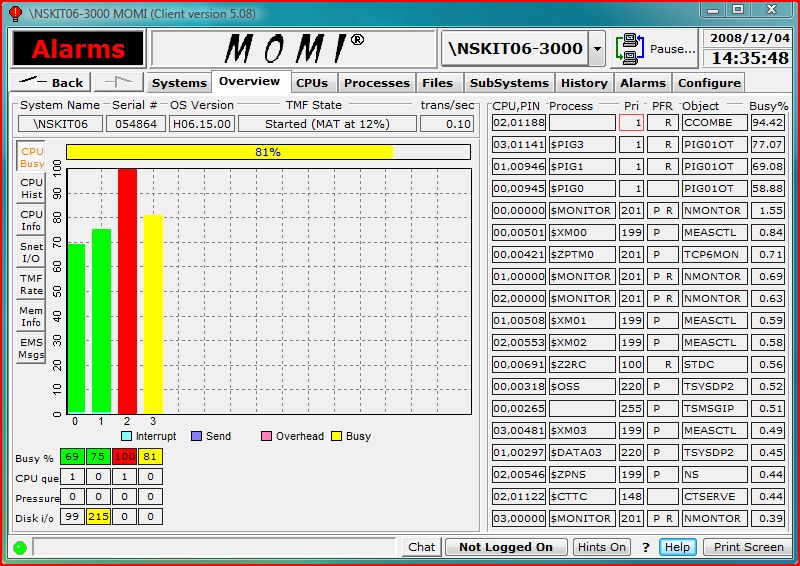Select the $PIG0 process cell
The width and height of the screenshot is (800, 566).
582,188
